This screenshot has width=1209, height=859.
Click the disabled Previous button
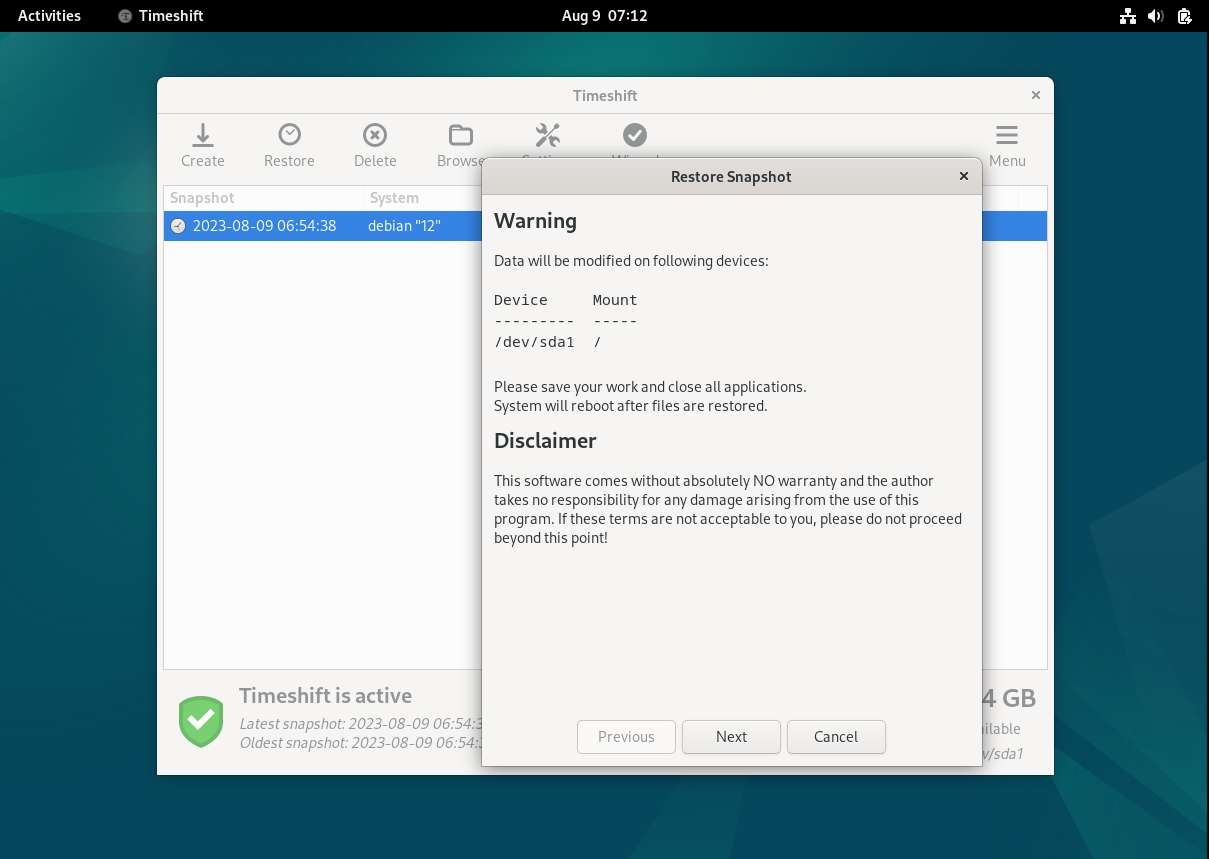(626, 737)
